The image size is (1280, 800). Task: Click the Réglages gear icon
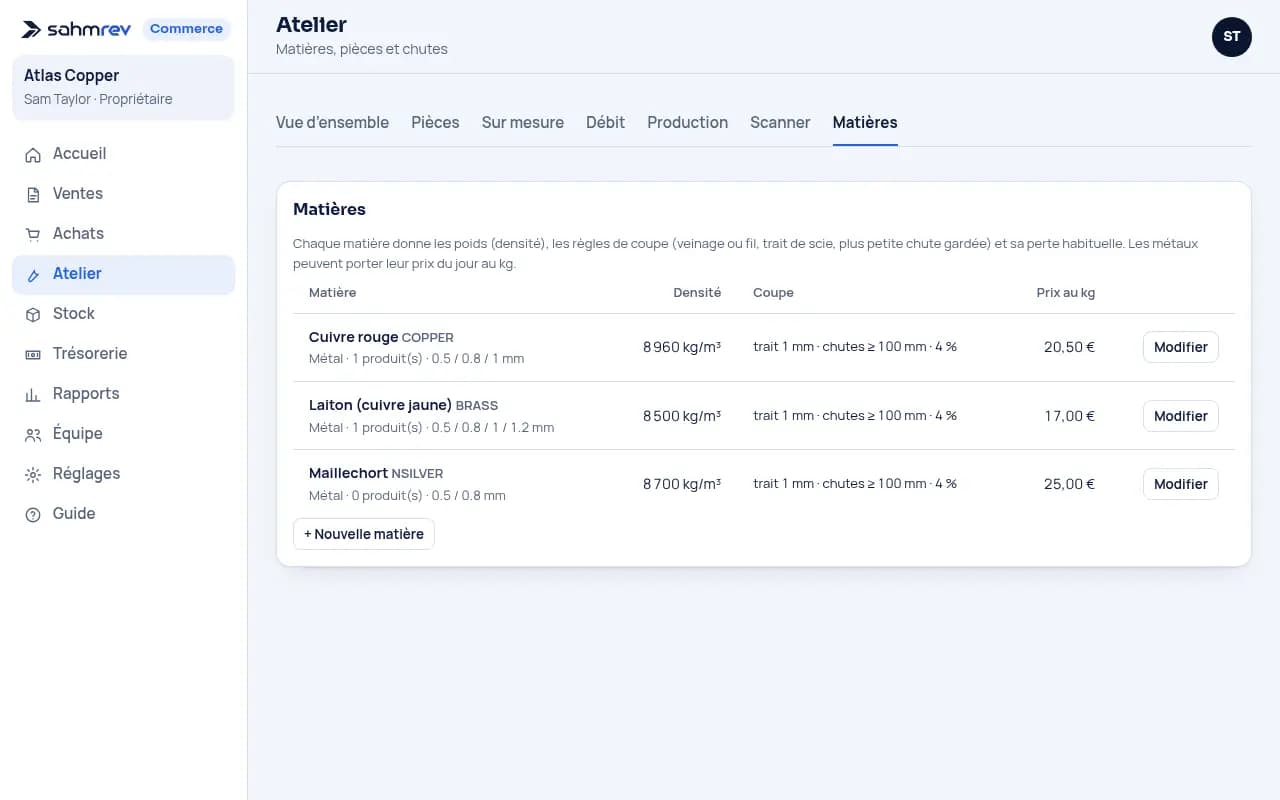33,474
